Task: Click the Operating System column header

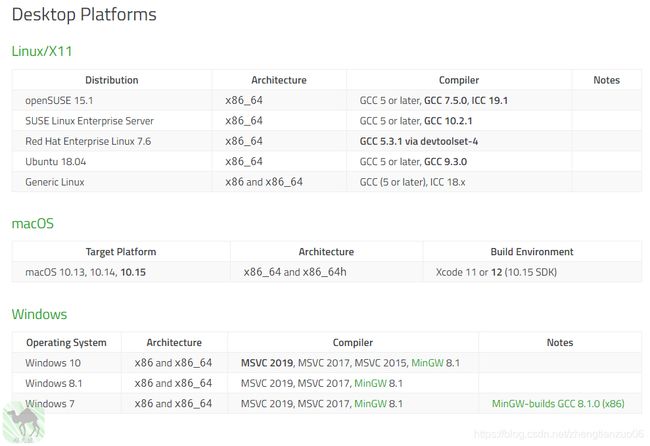Action: click(x=66, y=343)
